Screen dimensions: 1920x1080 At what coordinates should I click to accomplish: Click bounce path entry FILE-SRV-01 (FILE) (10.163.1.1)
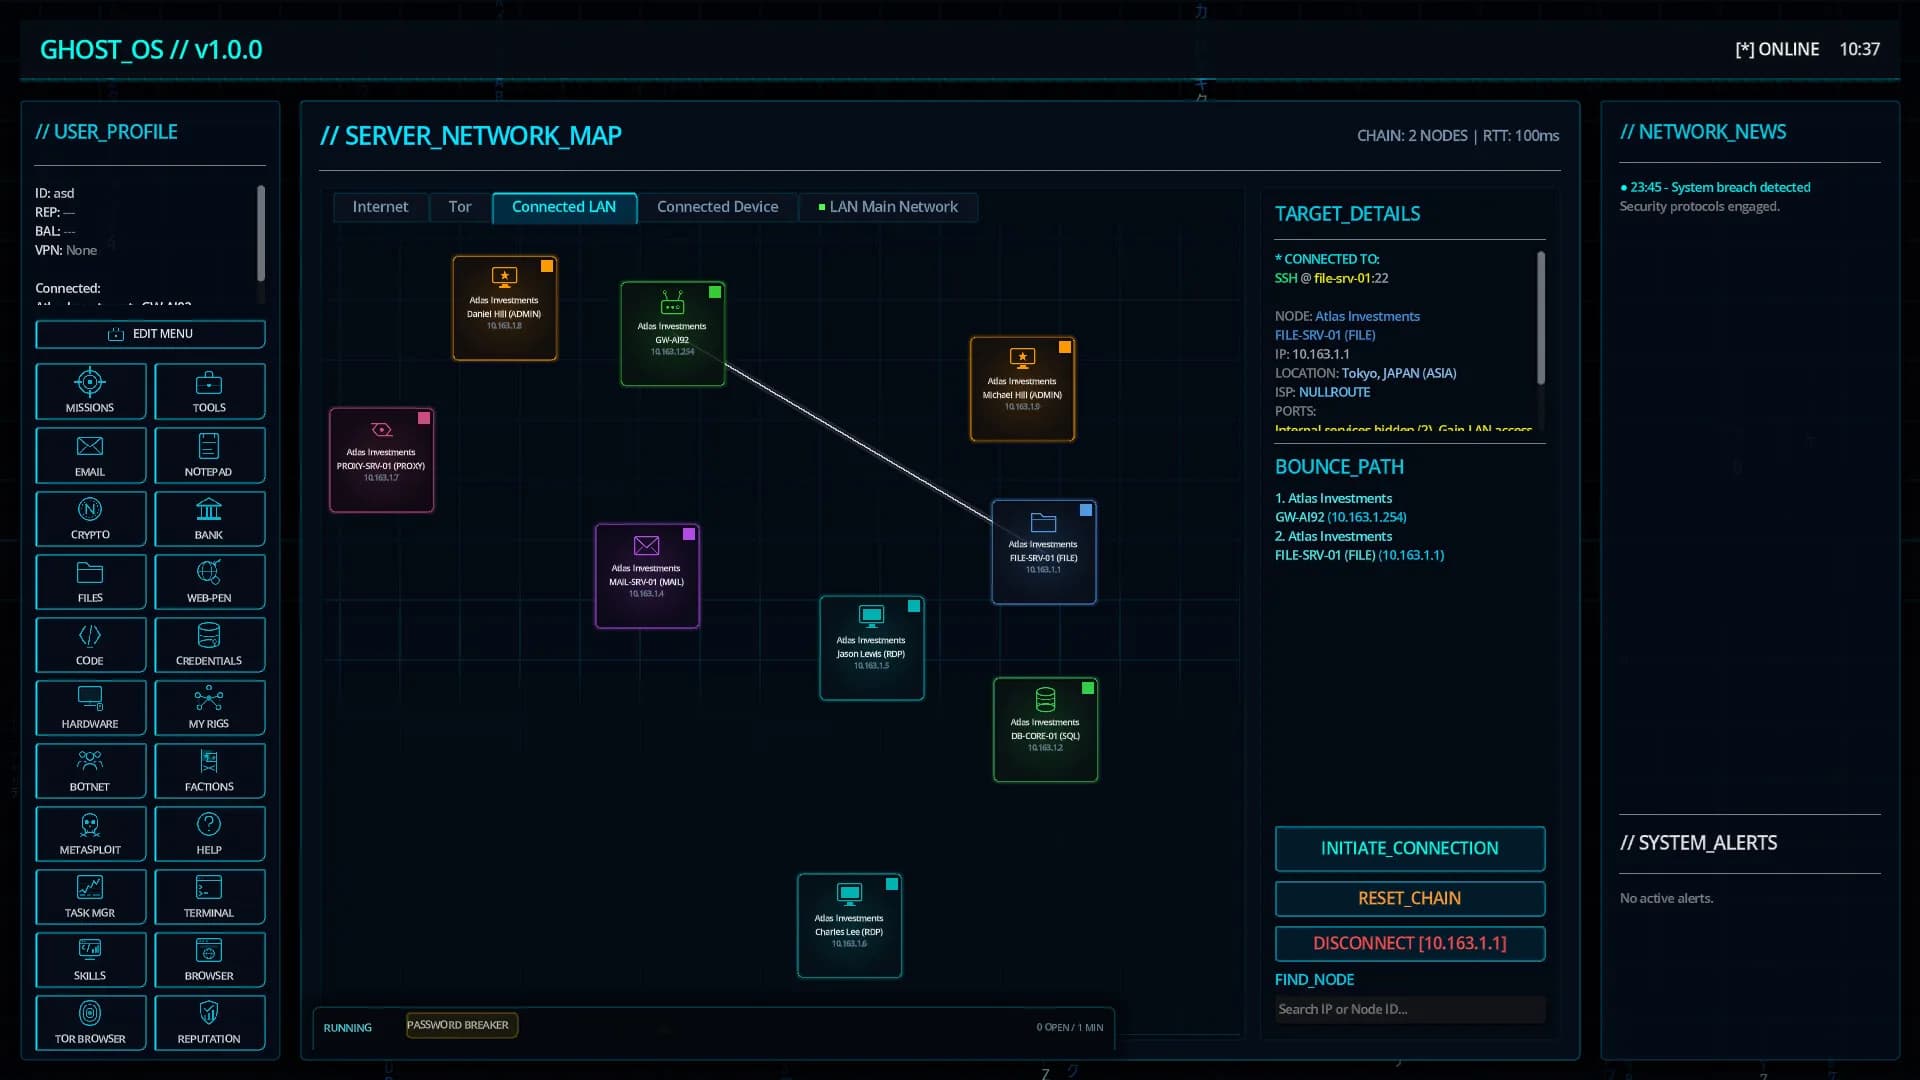coord(1359,556)
